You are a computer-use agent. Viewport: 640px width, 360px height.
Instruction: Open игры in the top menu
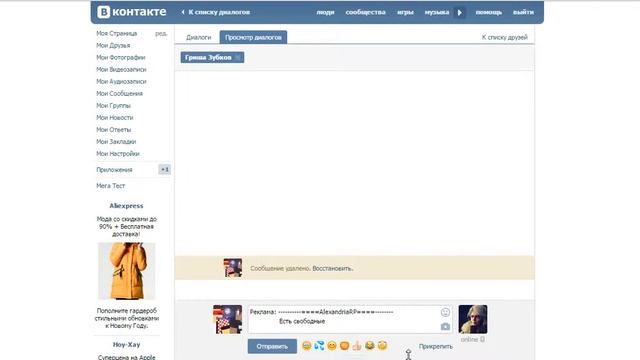[x=405, y=12]
